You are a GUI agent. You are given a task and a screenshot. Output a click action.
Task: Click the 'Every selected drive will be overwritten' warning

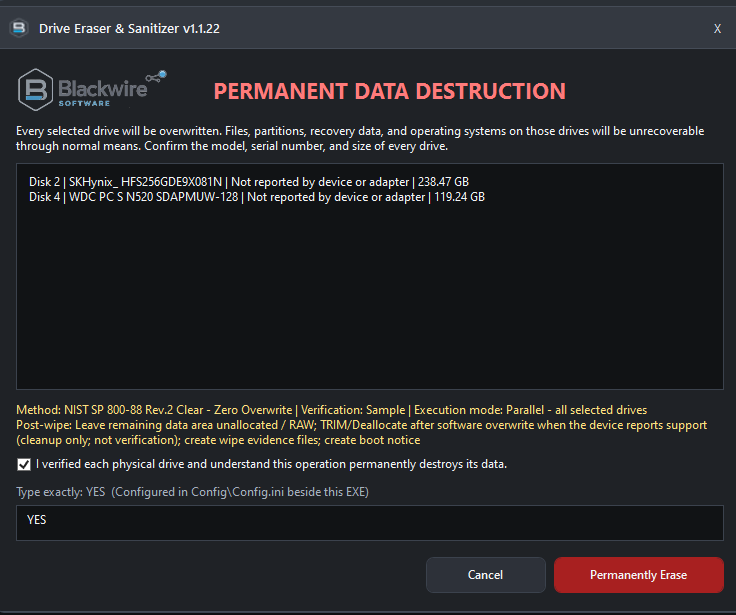pyautogui.click(x=360, y=138)
